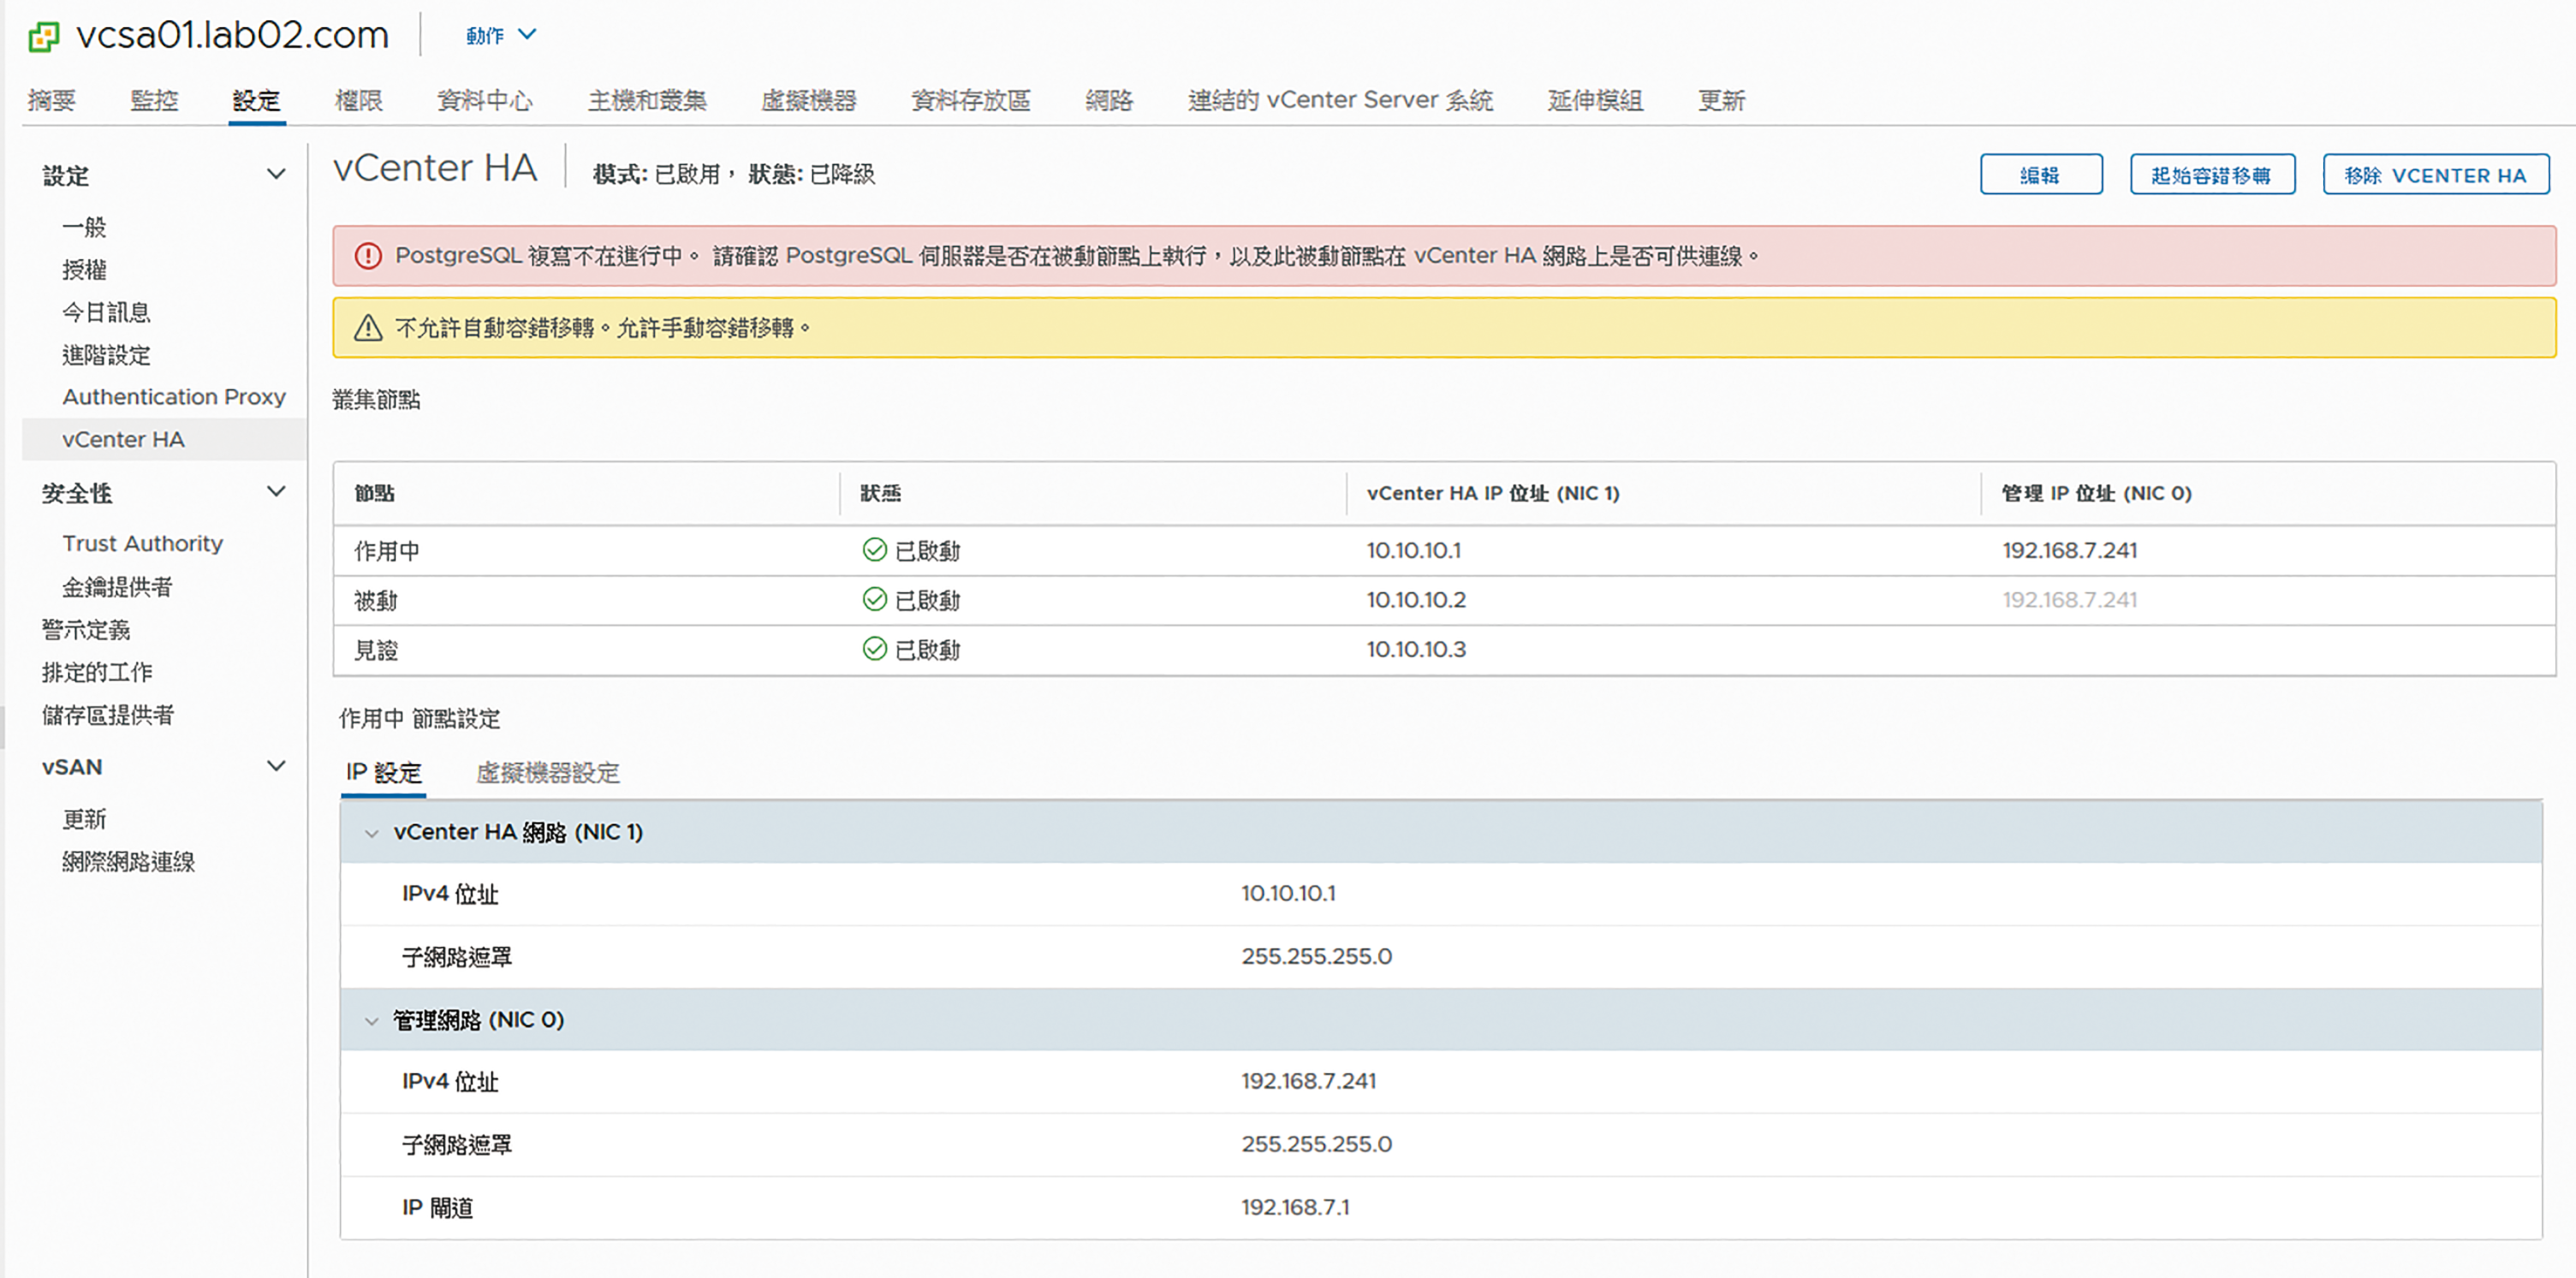Collapse 管理網路 (NIC 0) section
2576x1278 pixels.
point(372,1021)
